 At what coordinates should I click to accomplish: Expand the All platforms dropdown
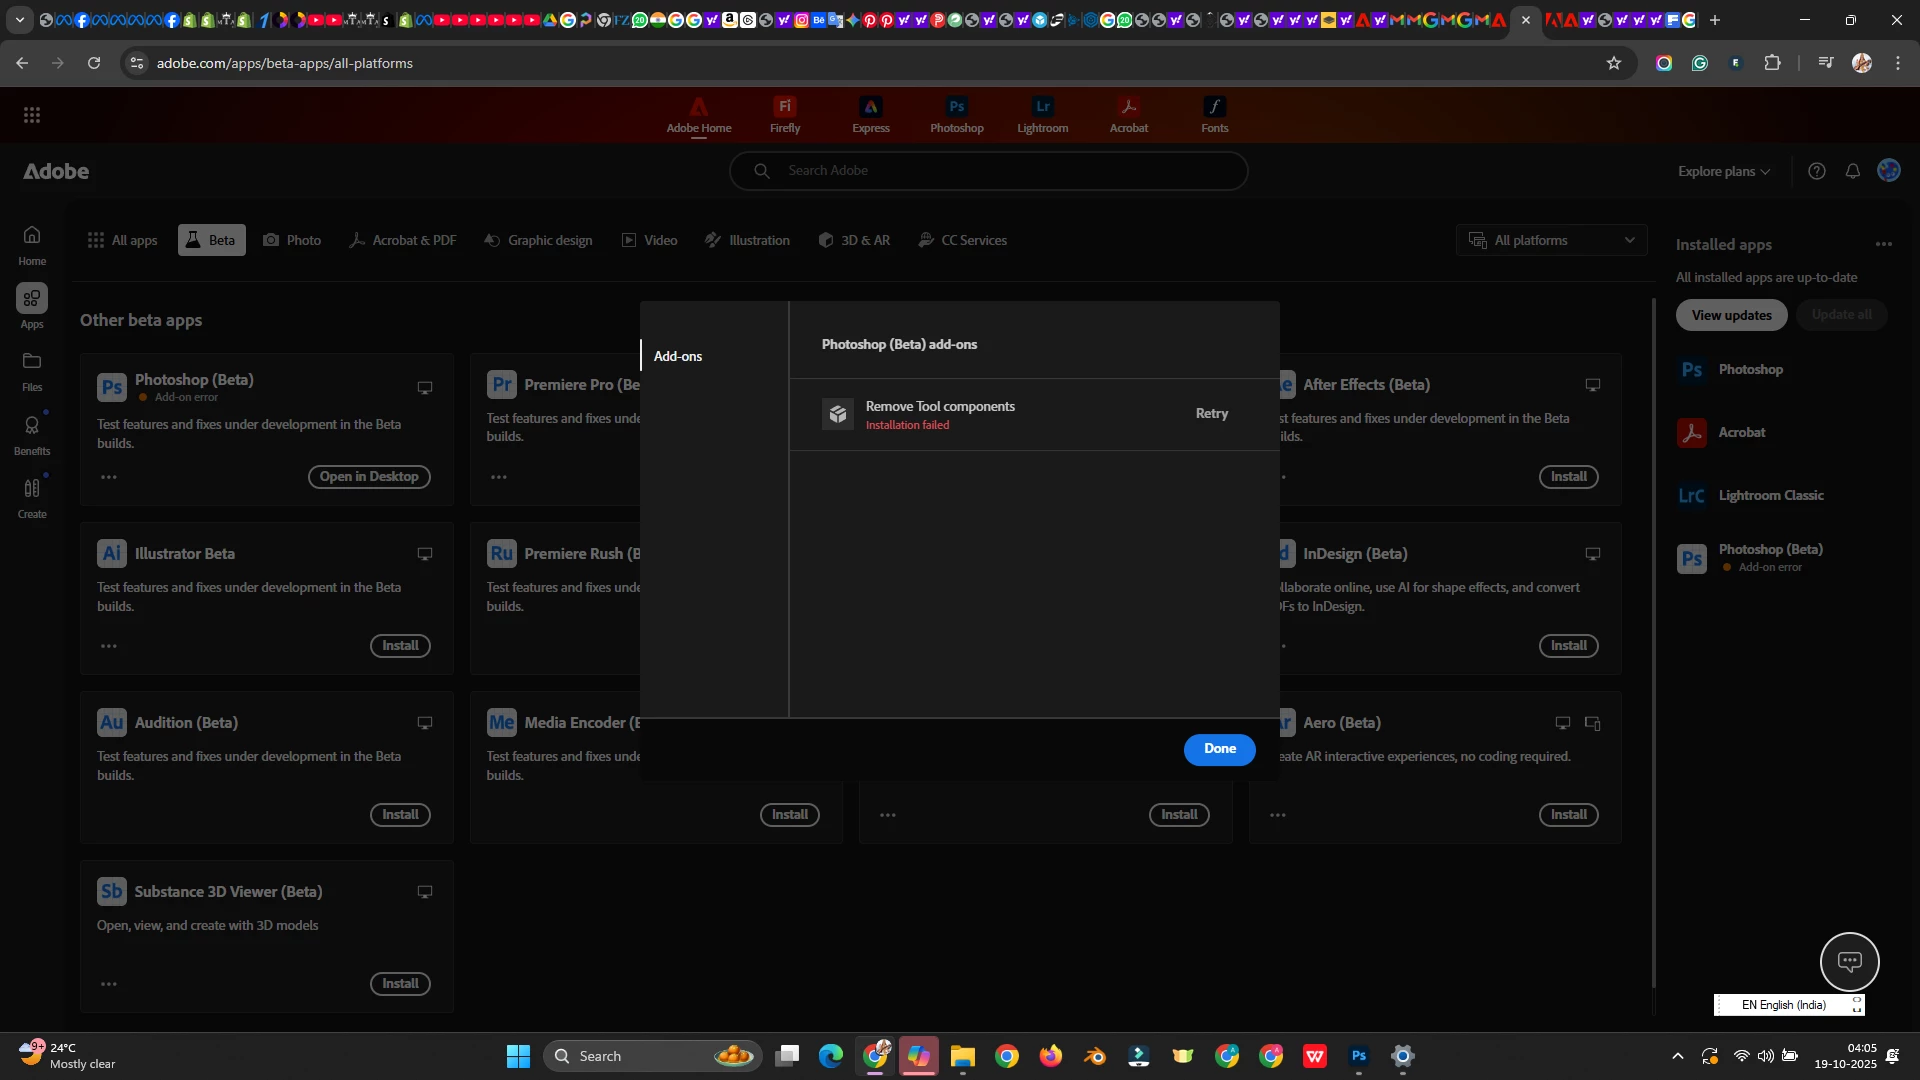pos(1551,240)
